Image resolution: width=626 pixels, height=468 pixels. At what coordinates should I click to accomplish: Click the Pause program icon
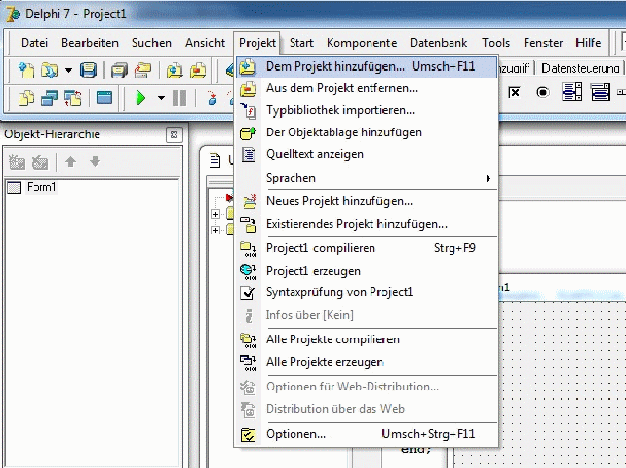tap(180, 97)
